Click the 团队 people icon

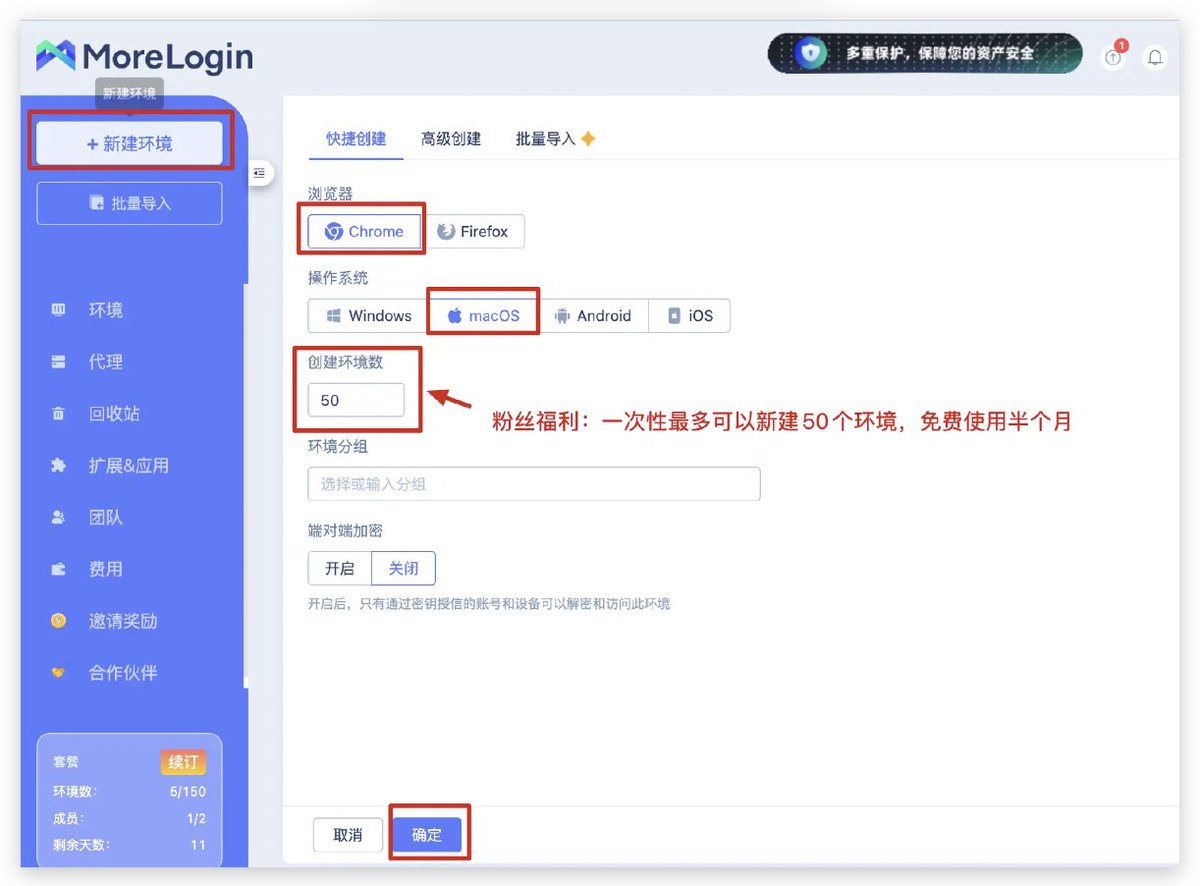[x=58, y=518]
